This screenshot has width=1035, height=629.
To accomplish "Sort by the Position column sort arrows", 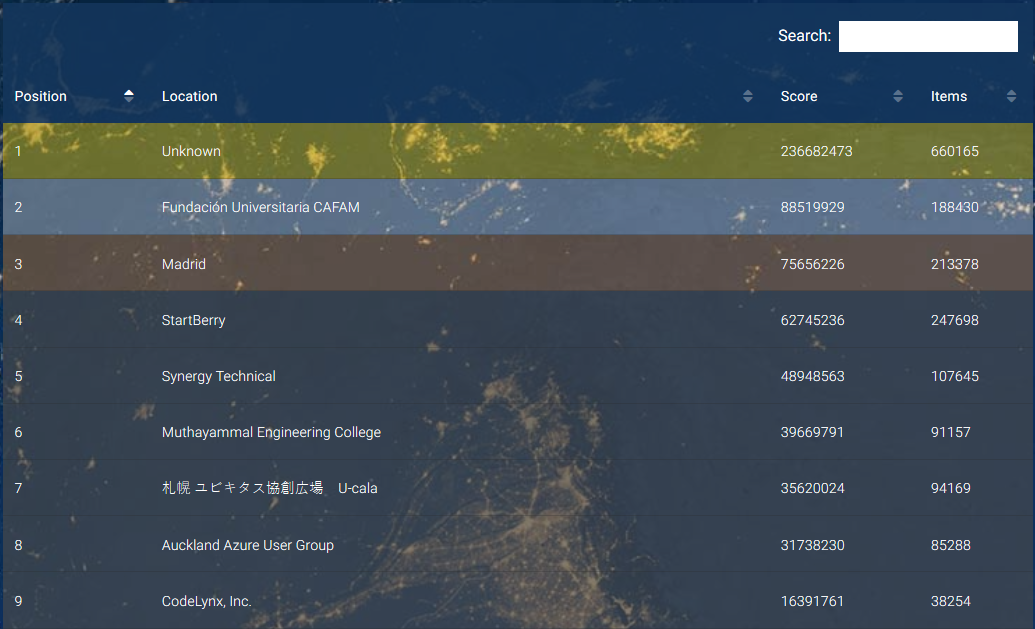I will pos(129,96).
